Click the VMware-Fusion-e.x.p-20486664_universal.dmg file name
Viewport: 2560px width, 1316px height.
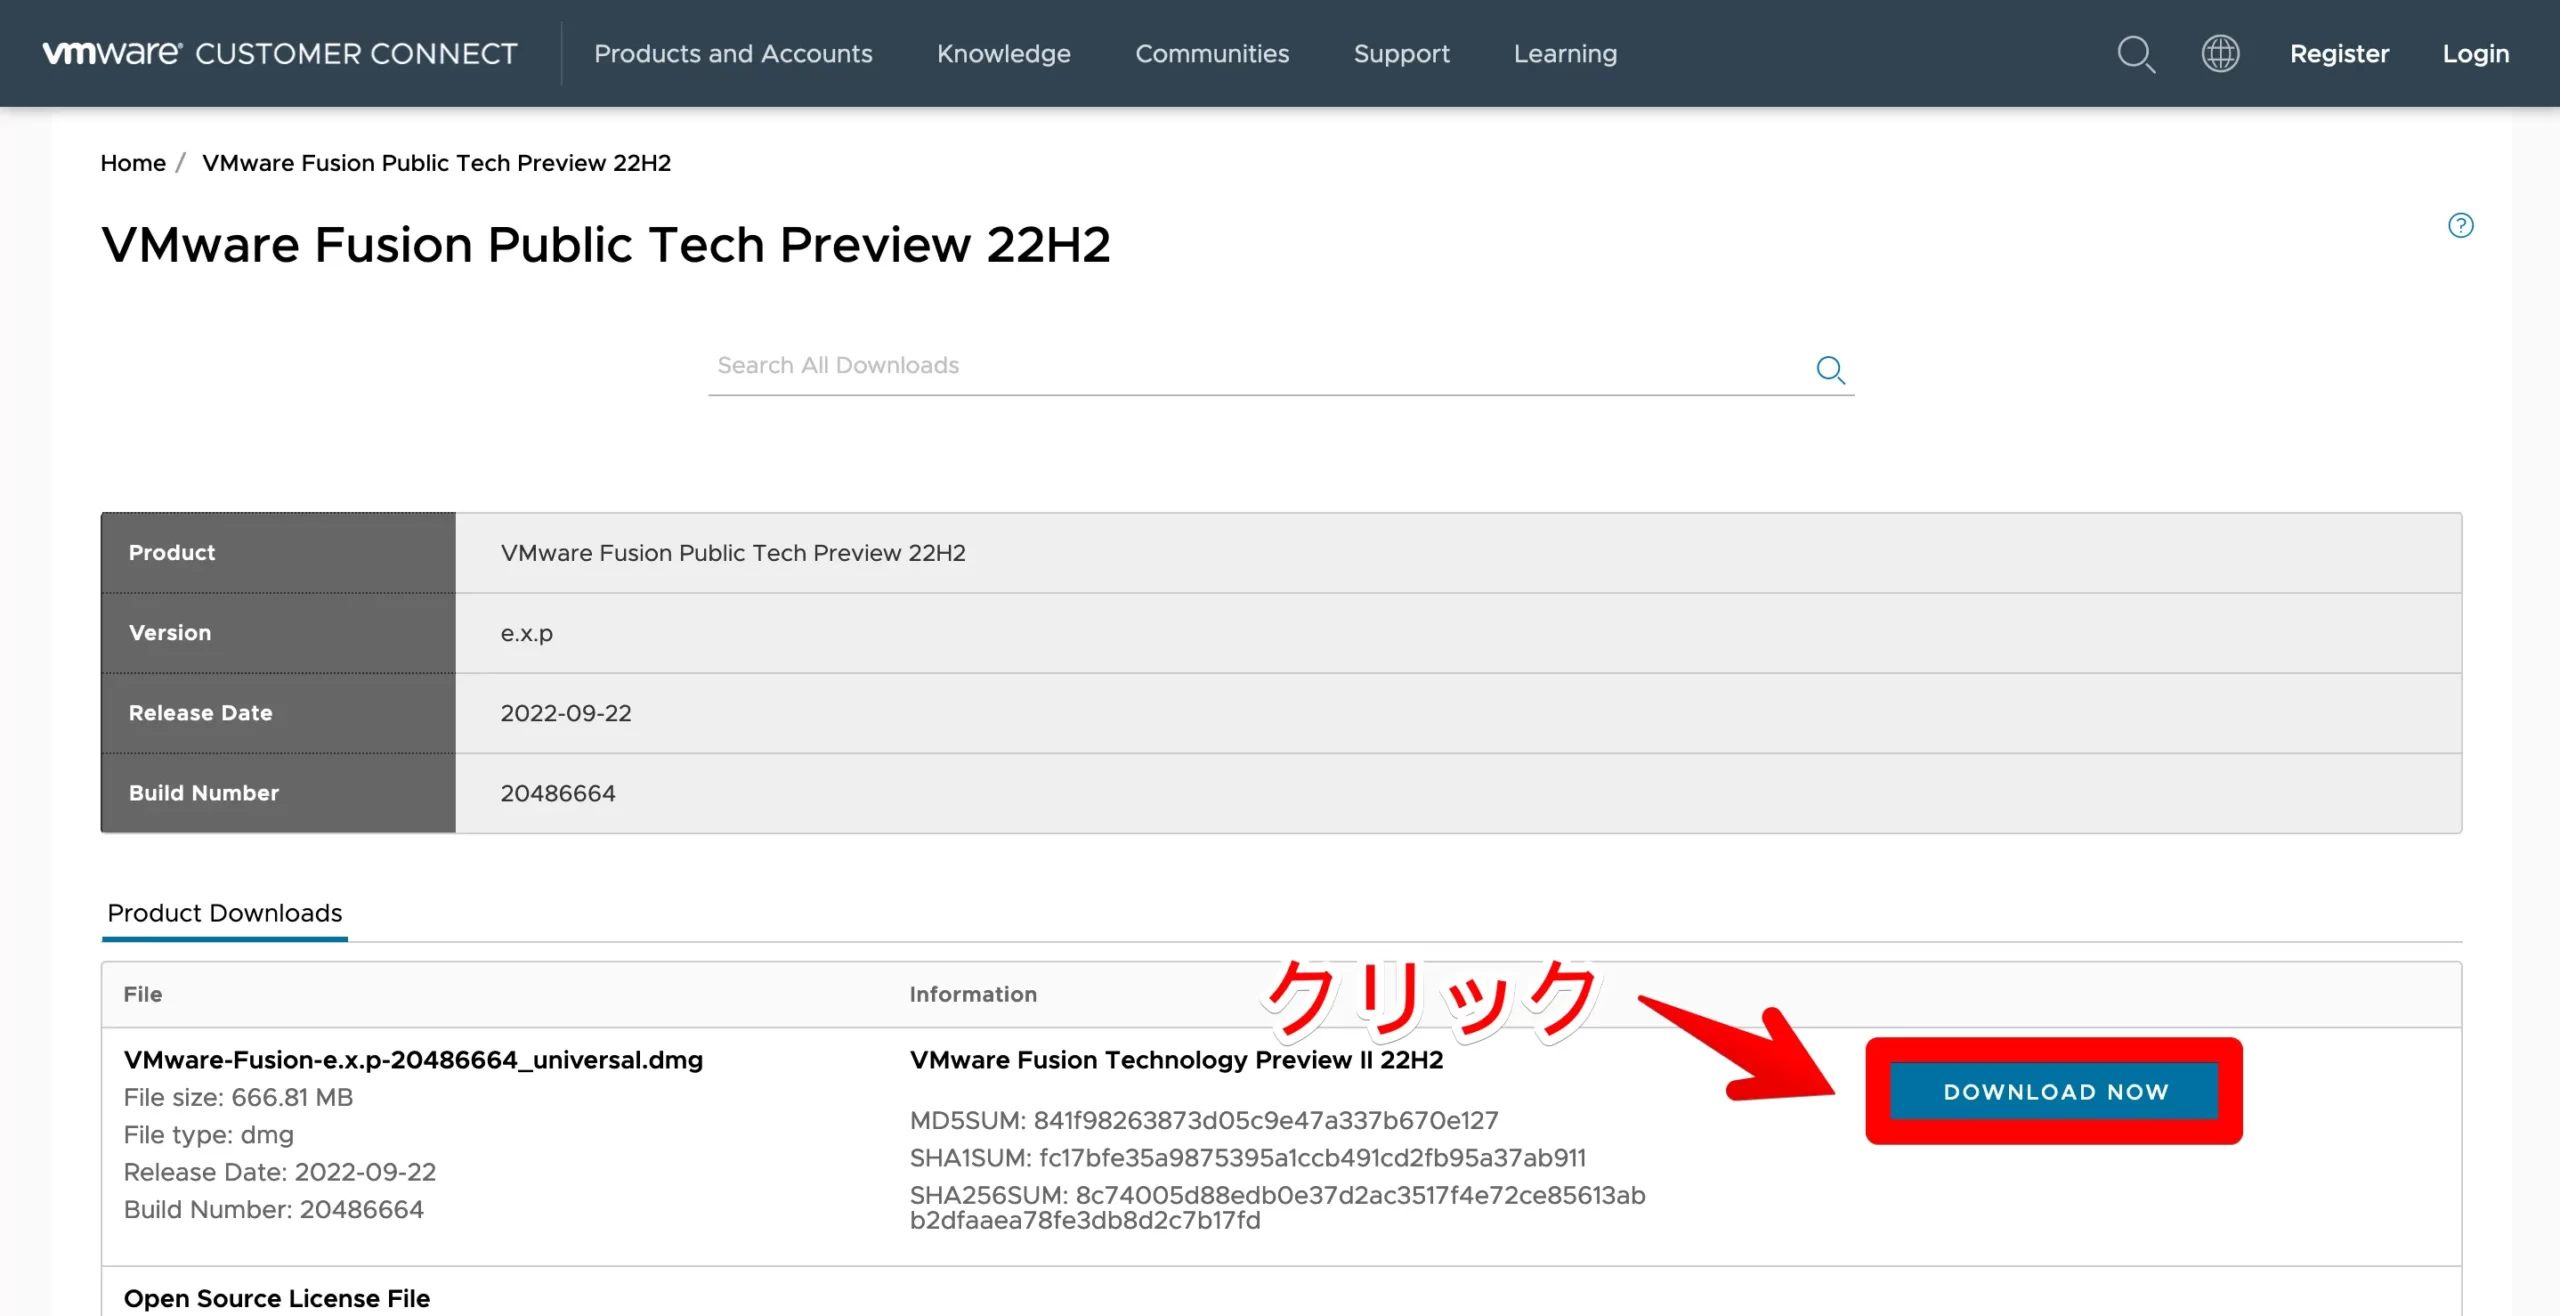pyautogui.click(x=413, y=1059)
